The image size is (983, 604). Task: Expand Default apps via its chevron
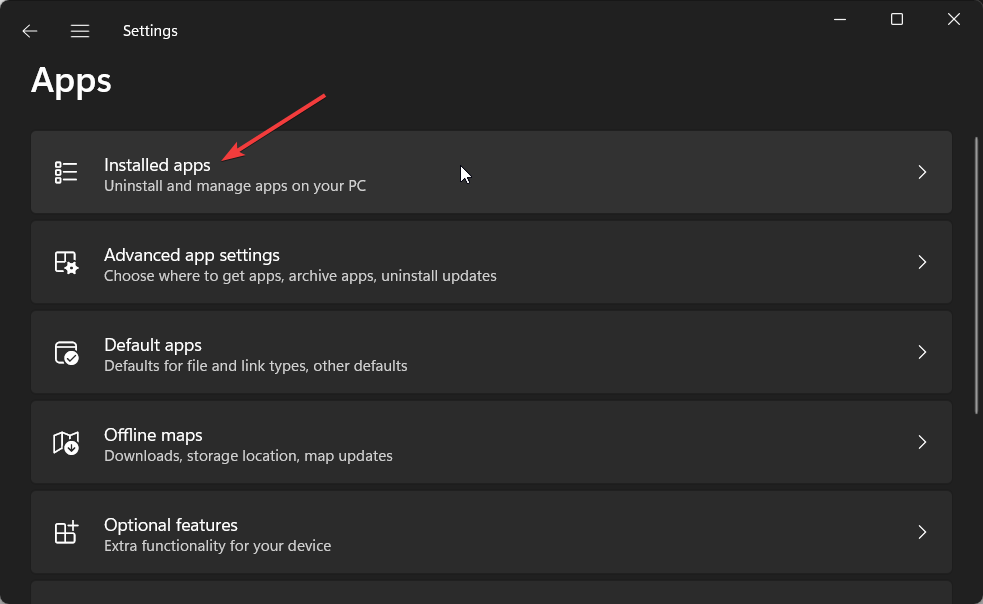coord(922,352)
